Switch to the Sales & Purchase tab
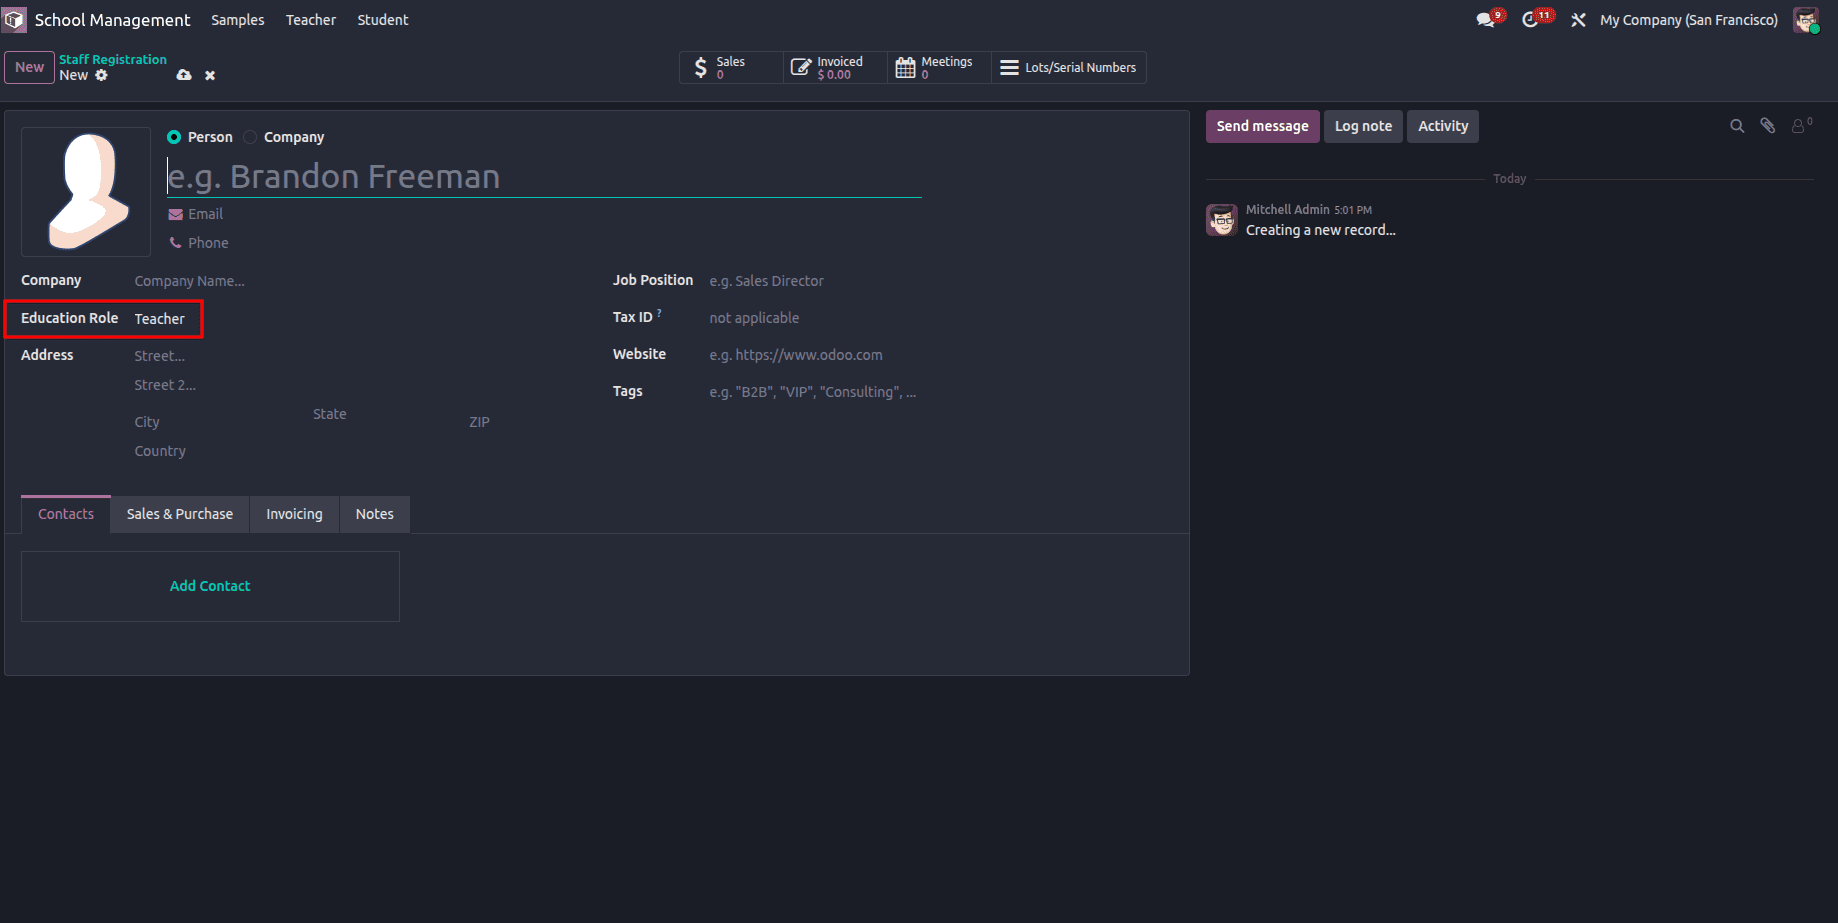The height and width of the screenshot is (923, 1838). pyautogui.click(x=180, y=514)
